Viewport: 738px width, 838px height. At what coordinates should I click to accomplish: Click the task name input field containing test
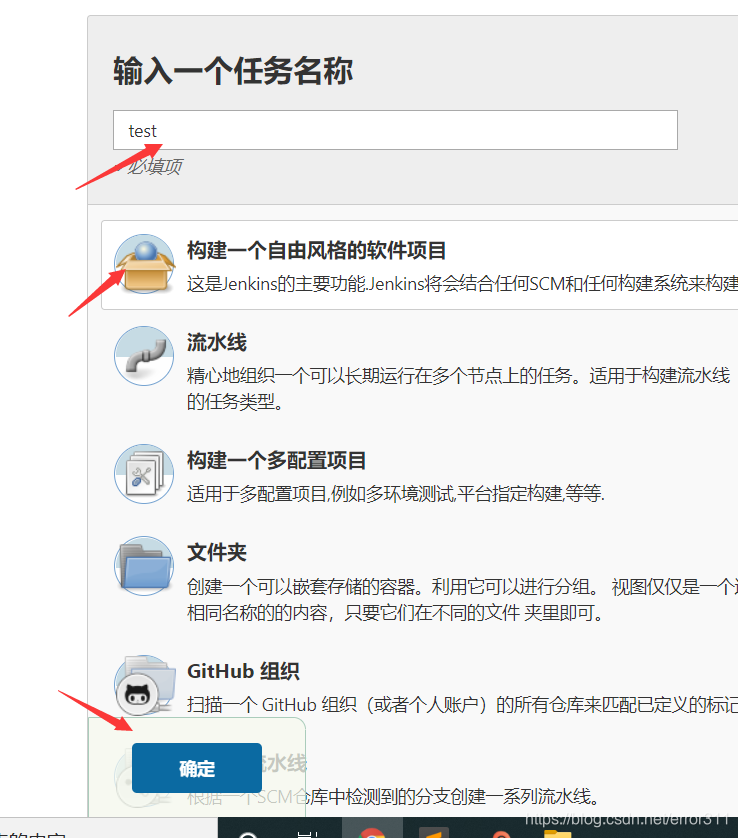[x=395, y=130]
